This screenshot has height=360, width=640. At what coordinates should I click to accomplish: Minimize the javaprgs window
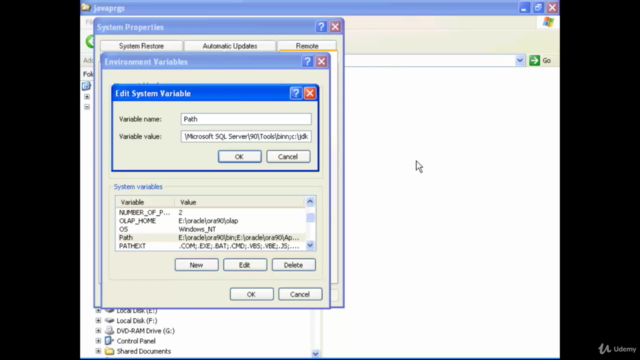tap(524, 7)
